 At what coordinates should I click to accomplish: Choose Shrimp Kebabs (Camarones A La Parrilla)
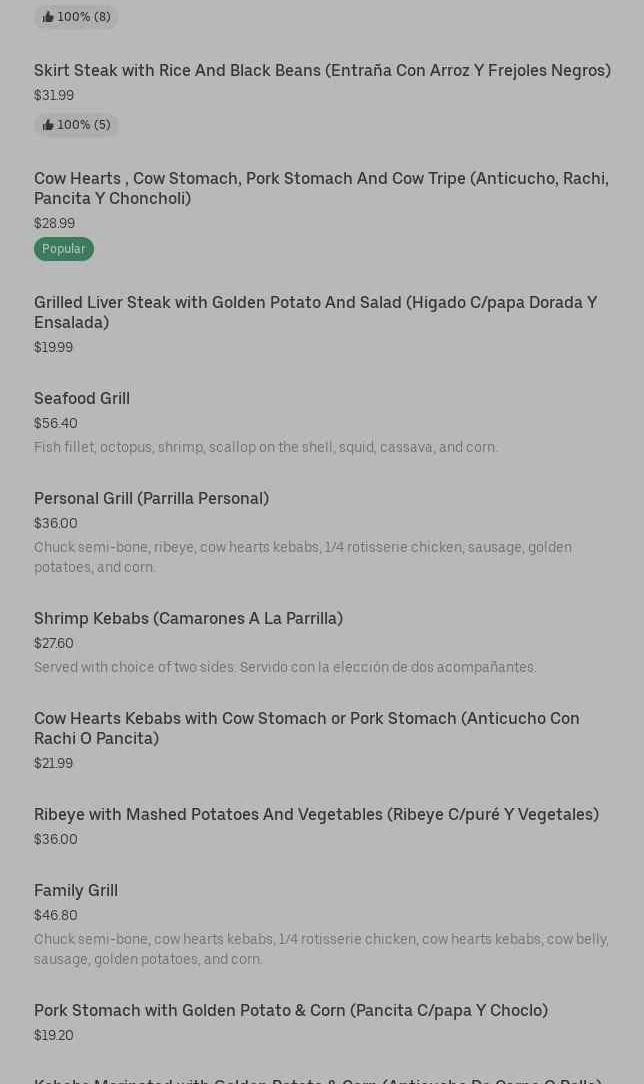click(188, 618)
